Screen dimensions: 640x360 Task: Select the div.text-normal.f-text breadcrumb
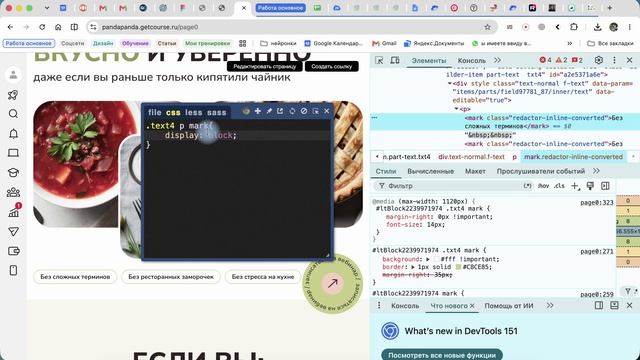[x=471, y=157]
